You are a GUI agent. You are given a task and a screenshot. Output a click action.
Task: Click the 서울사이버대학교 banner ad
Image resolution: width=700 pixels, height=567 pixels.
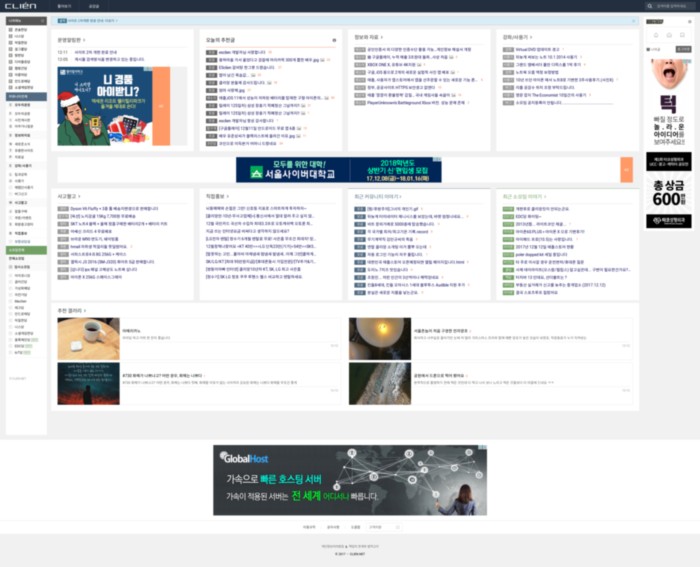[338, 170]
